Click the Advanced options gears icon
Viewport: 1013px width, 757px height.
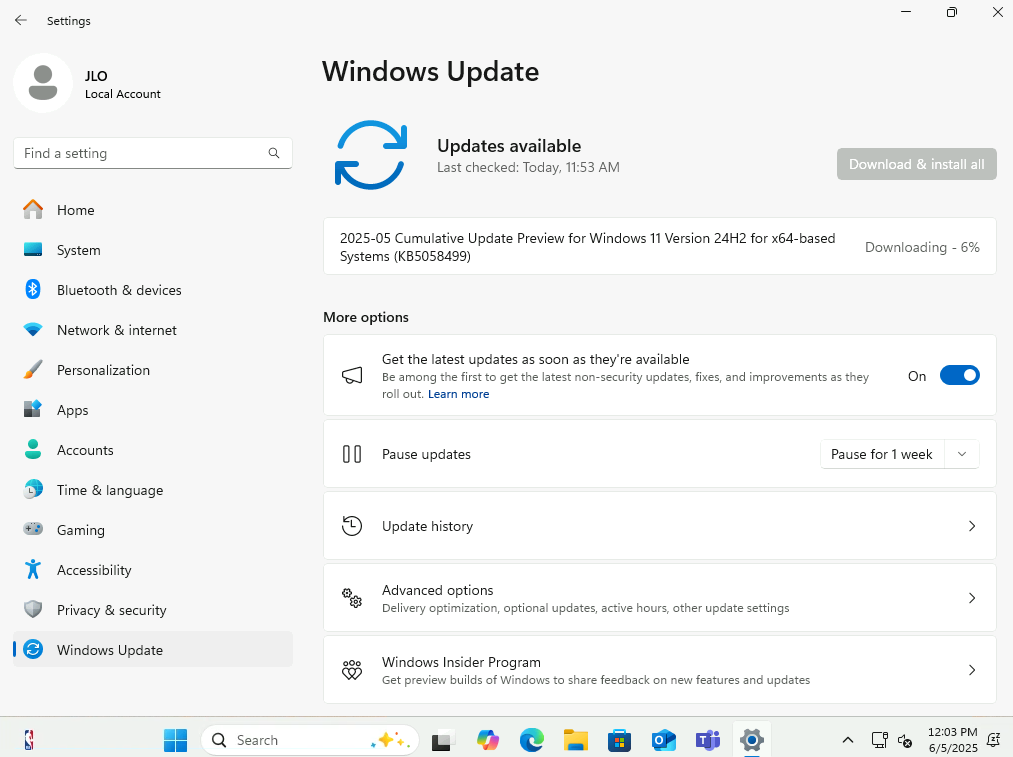[352, 598]
